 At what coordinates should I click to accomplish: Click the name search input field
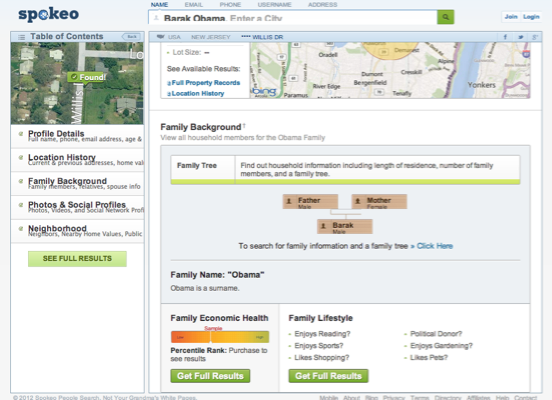(293, 17)
